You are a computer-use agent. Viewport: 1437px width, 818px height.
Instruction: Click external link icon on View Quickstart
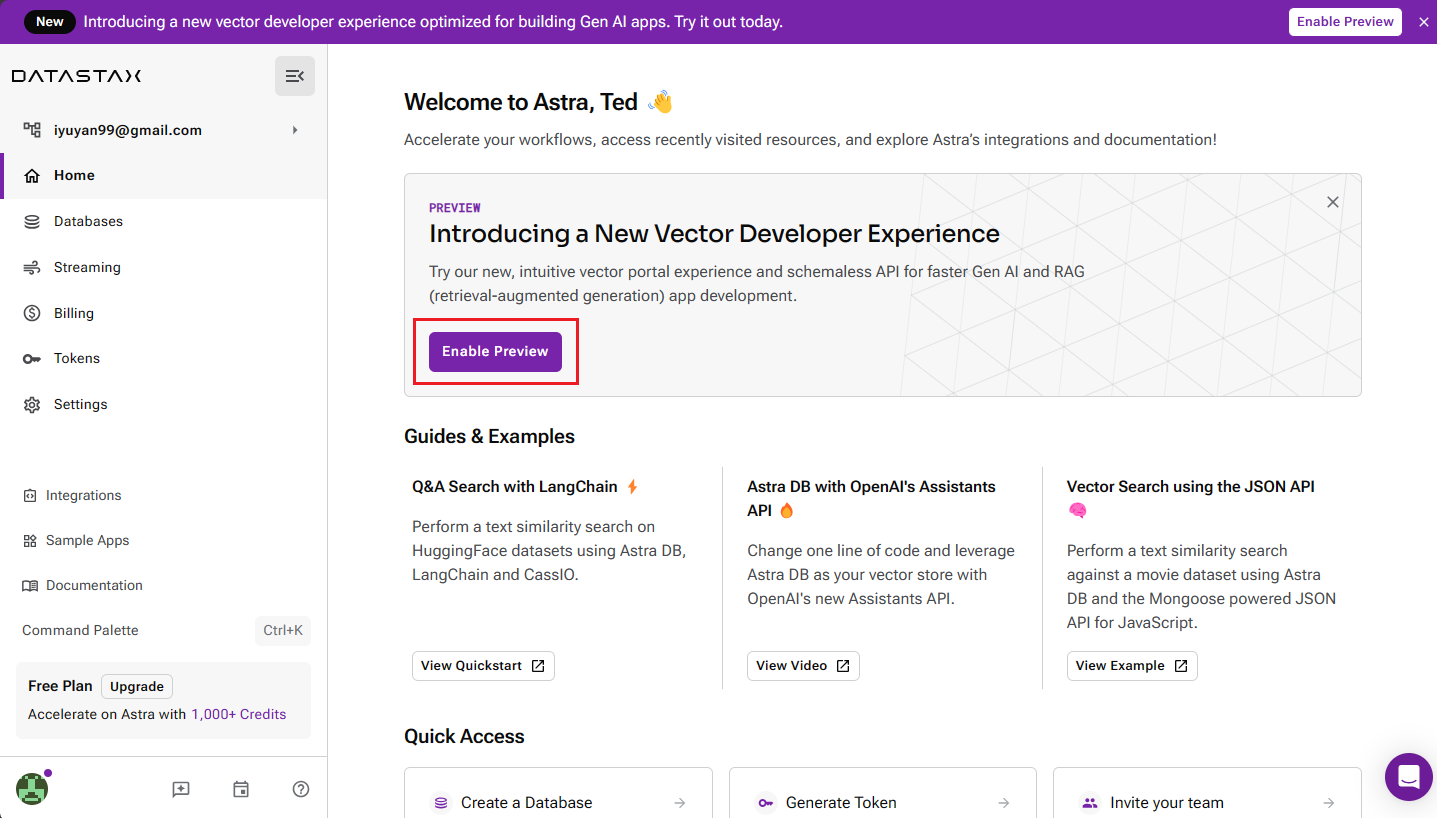538,666
